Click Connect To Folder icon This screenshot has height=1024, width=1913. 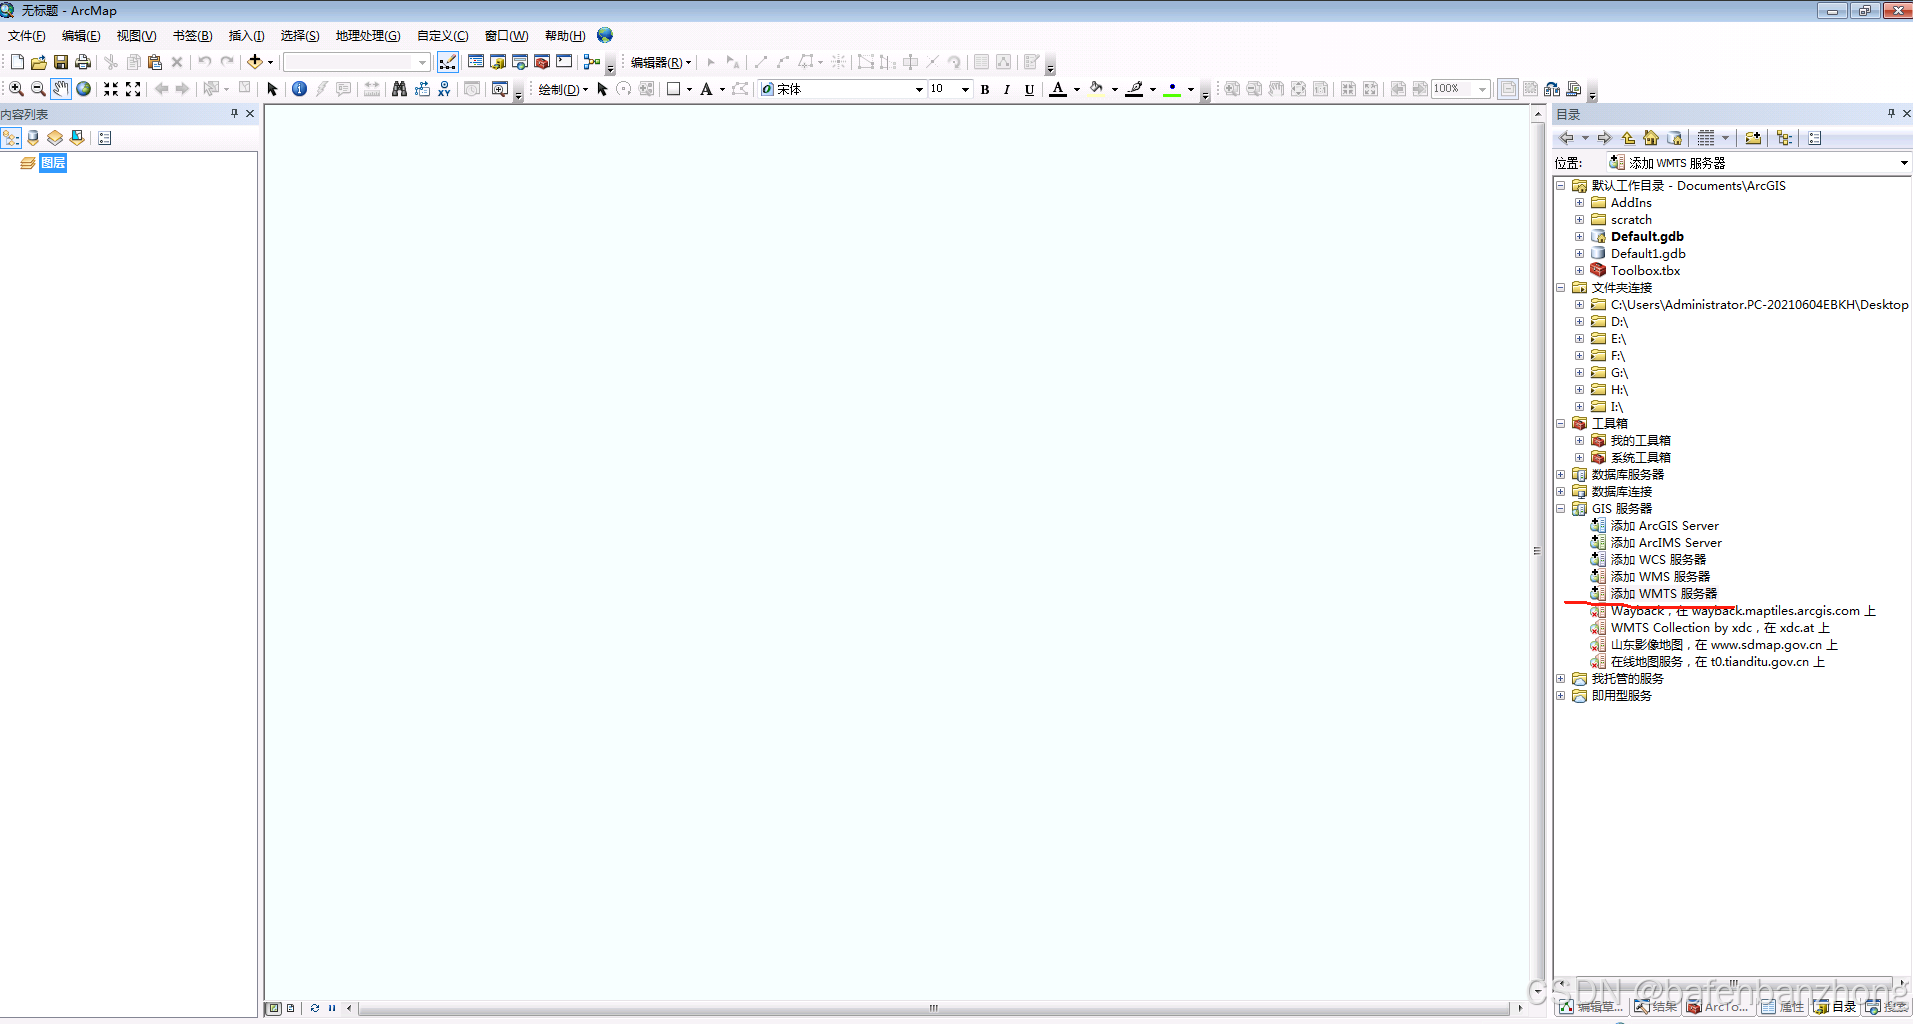1753,138
